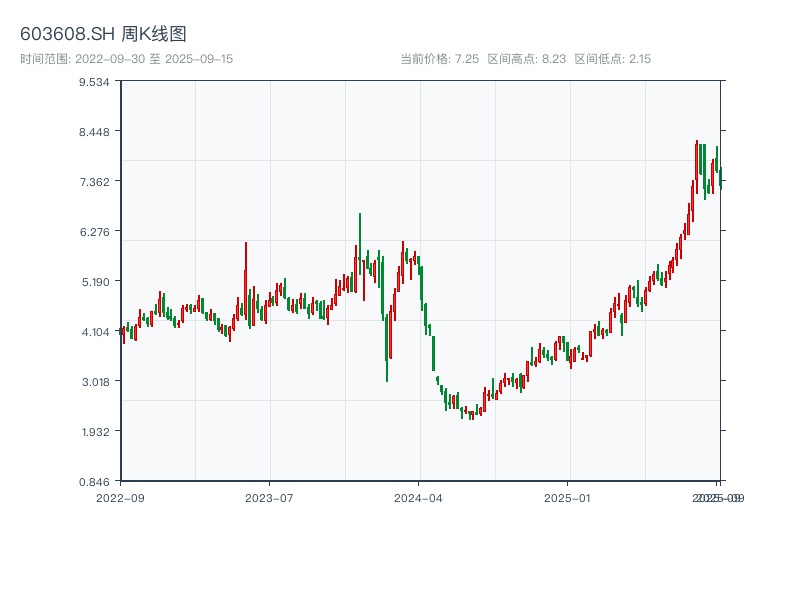
Task: Click the x-axis label 2023-07
Action: tap(269, 498)
